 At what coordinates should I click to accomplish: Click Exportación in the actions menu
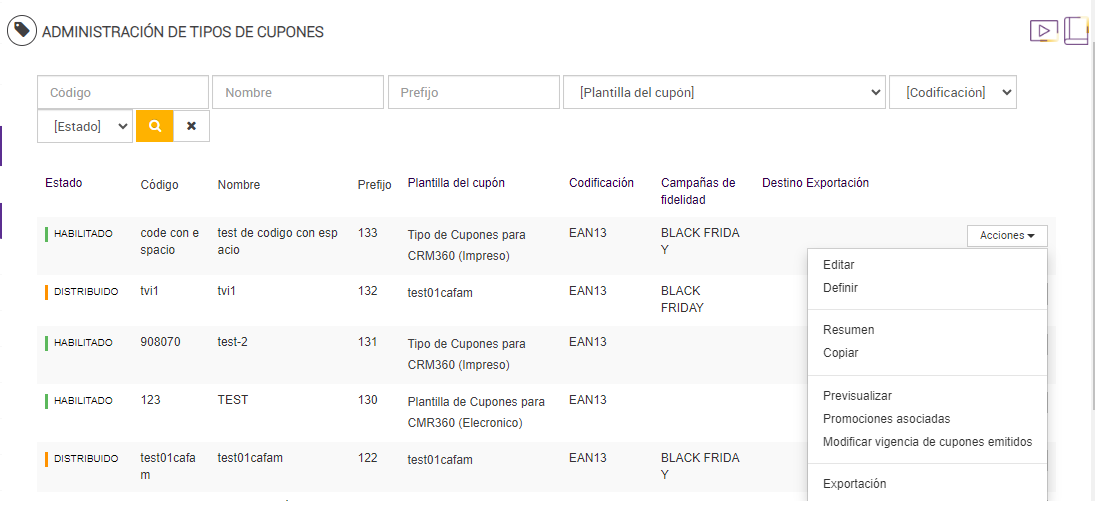(854, 484)
